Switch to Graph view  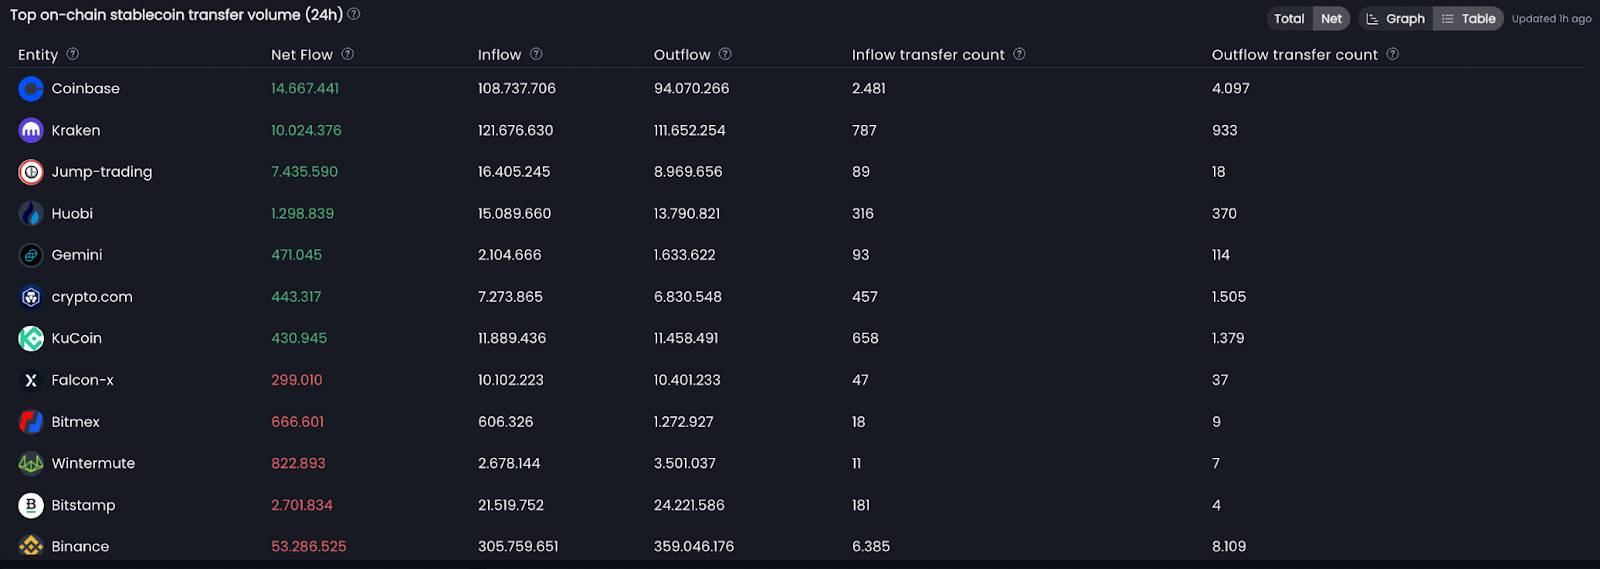1396,18
